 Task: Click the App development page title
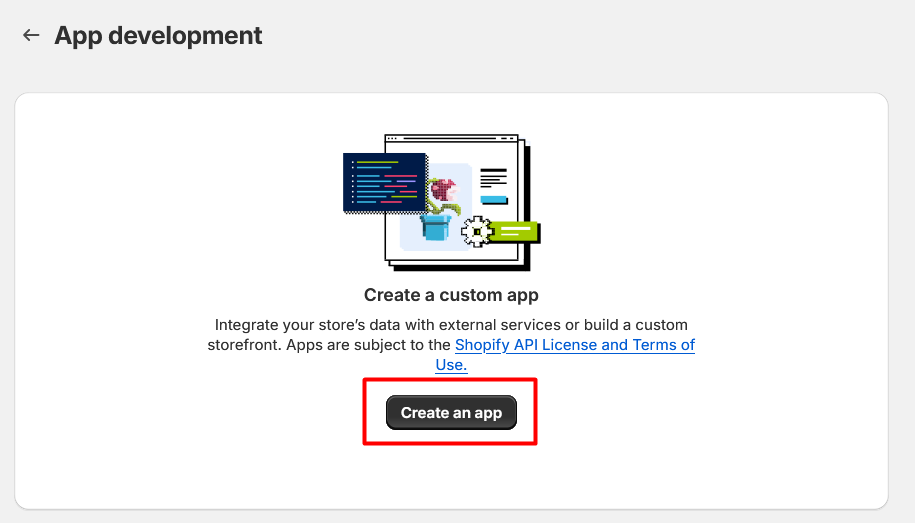158,36
